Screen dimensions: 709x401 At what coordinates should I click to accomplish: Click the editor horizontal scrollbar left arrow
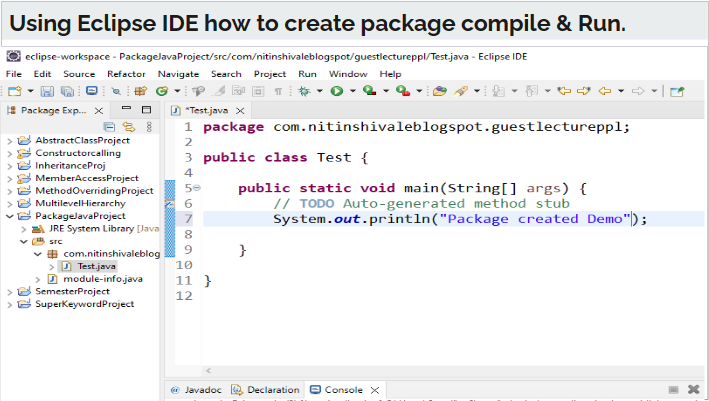pyautogui.click(x=208, y=371)
